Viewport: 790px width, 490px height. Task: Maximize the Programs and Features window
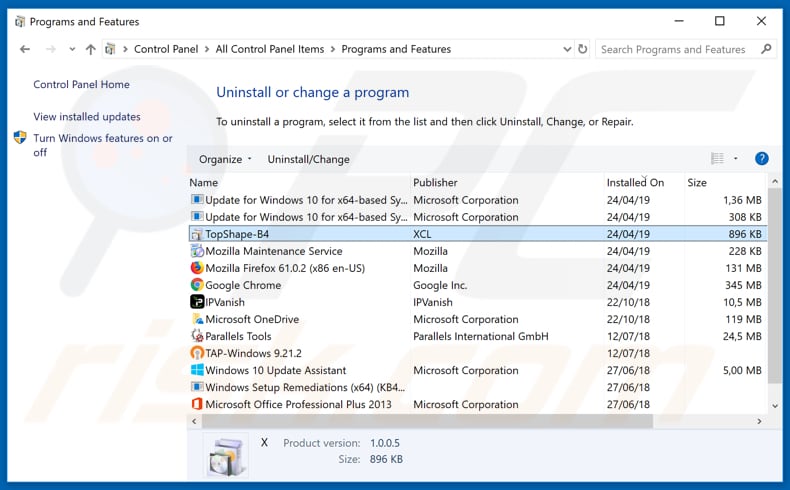pyautogui.click(x=719, y=21)
